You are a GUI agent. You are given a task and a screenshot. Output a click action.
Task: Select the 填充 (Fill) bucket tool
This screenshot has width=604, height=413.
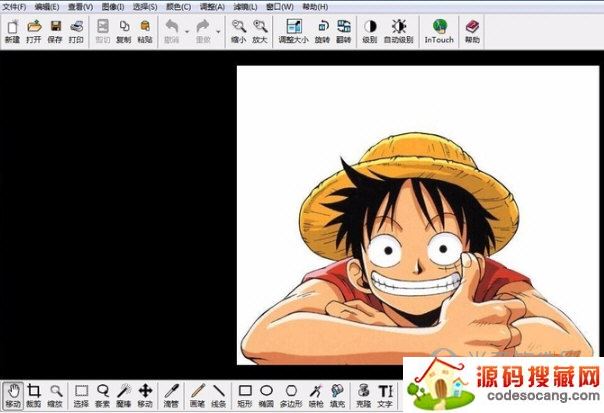point(337,395)
